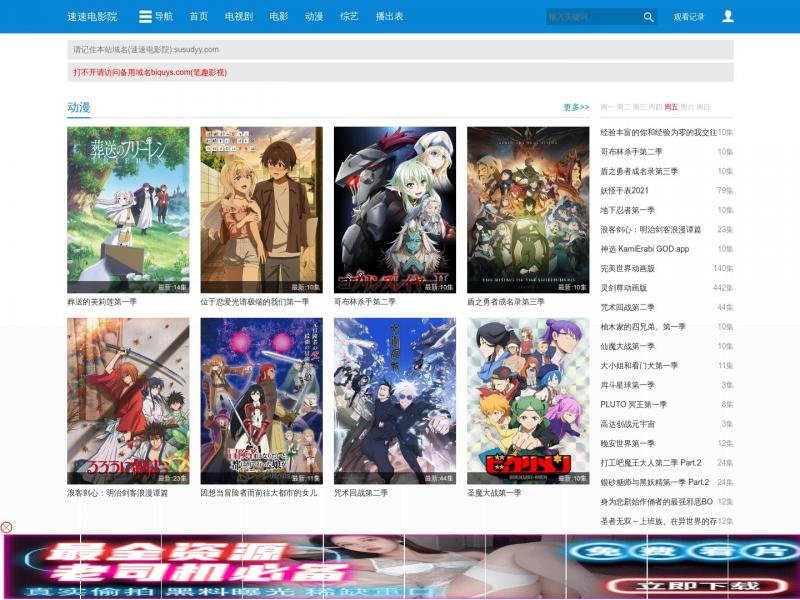
Task: Open 经验丰富的你和经验为零的我交往 in the list
Action: tap(658, 132)
